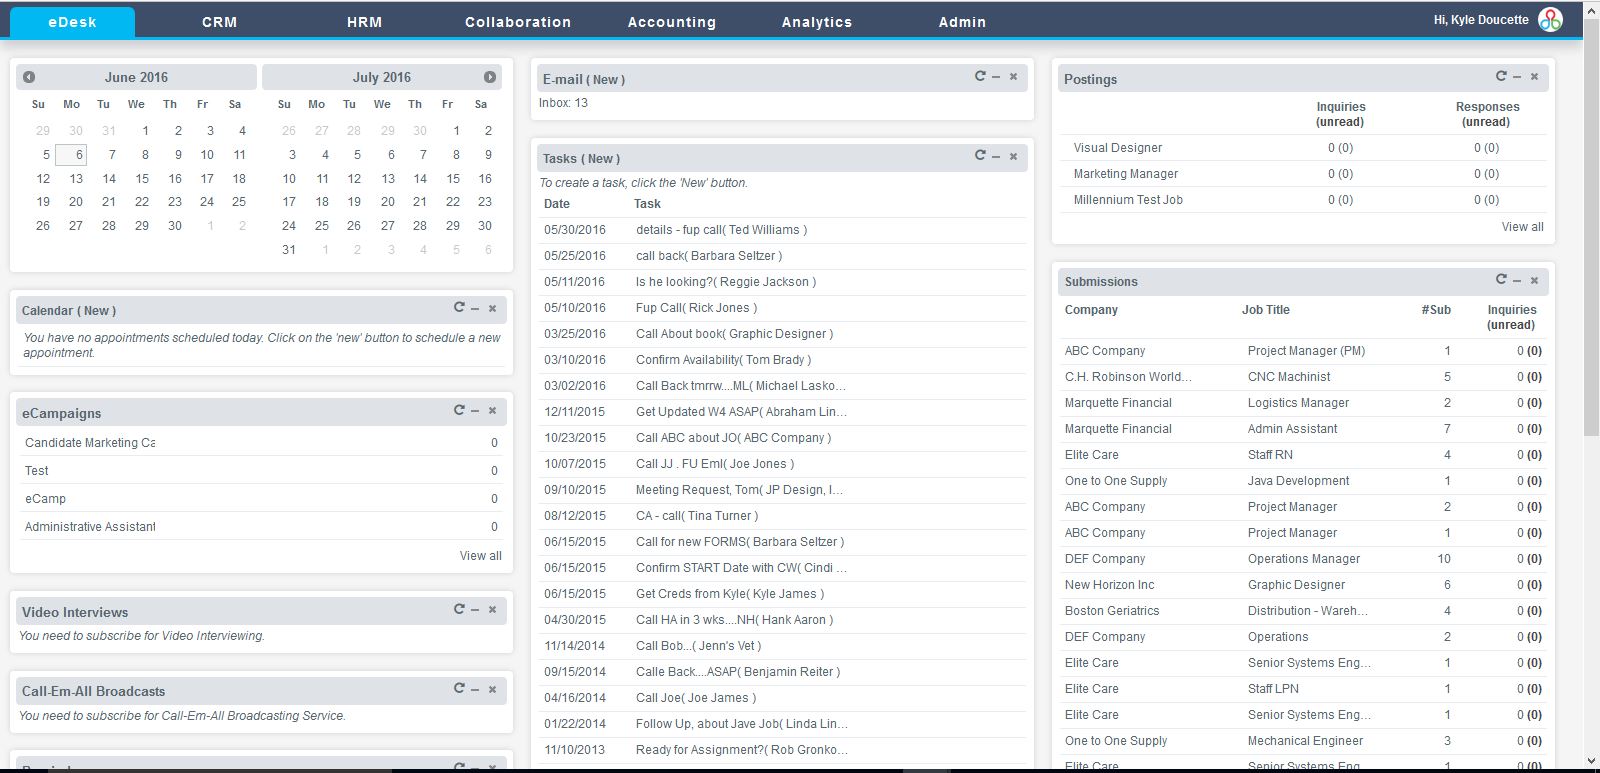Image resolution: width=1600 pixels, height=773 pixels.
Task: Open the Visual Designer posting
Action: (x=1117, y=148)
